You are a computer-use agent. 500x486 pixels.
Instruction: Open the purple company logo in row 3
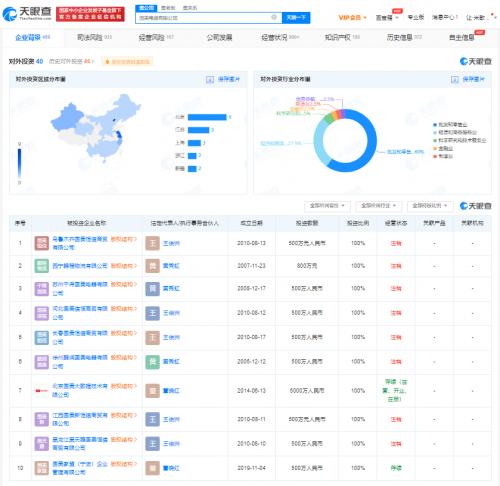click(x=42, y=288)
